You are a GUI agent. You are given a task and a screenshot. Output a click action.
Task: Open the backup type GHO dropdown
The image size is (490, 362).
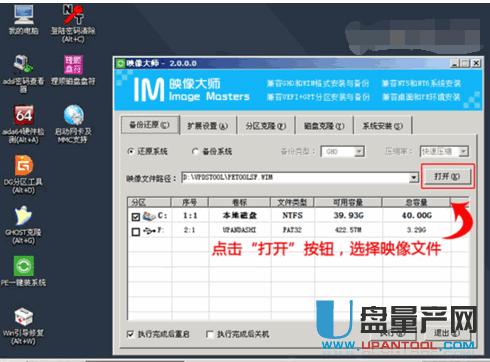(358, 152)
